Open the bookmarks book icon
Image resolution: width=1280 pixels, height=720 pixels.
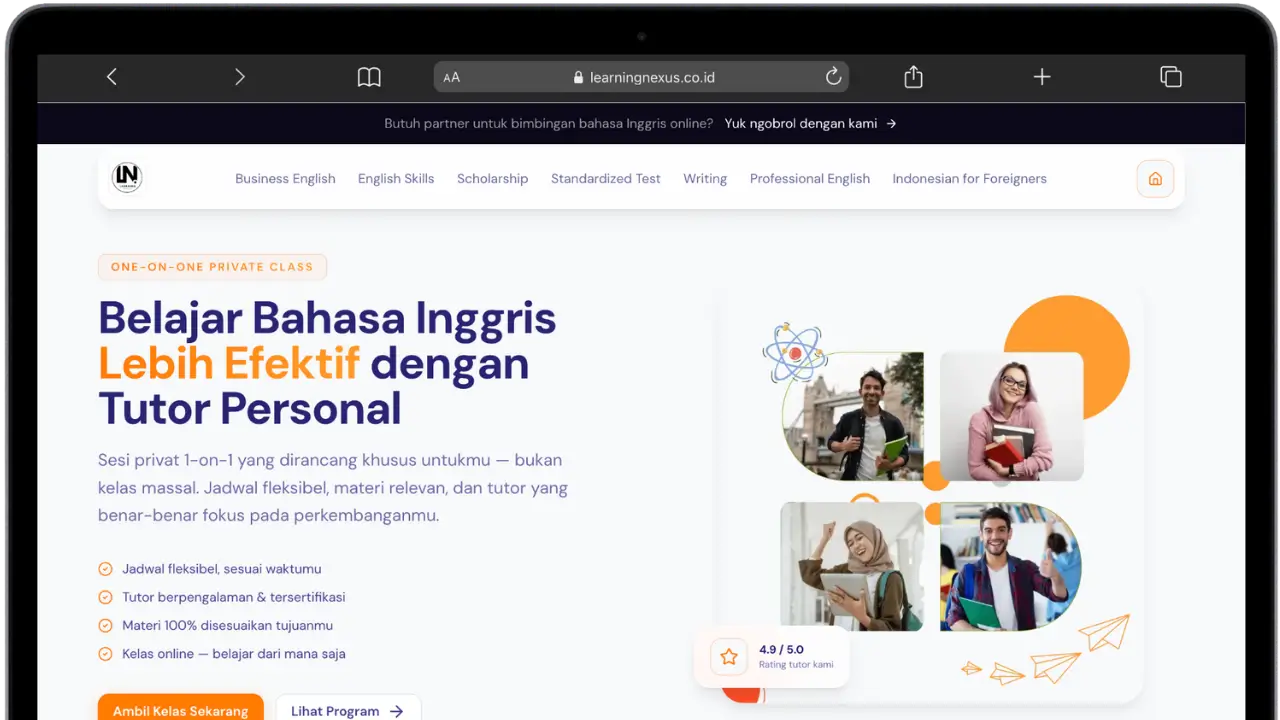pyautogui.click(x=369, y=77)
